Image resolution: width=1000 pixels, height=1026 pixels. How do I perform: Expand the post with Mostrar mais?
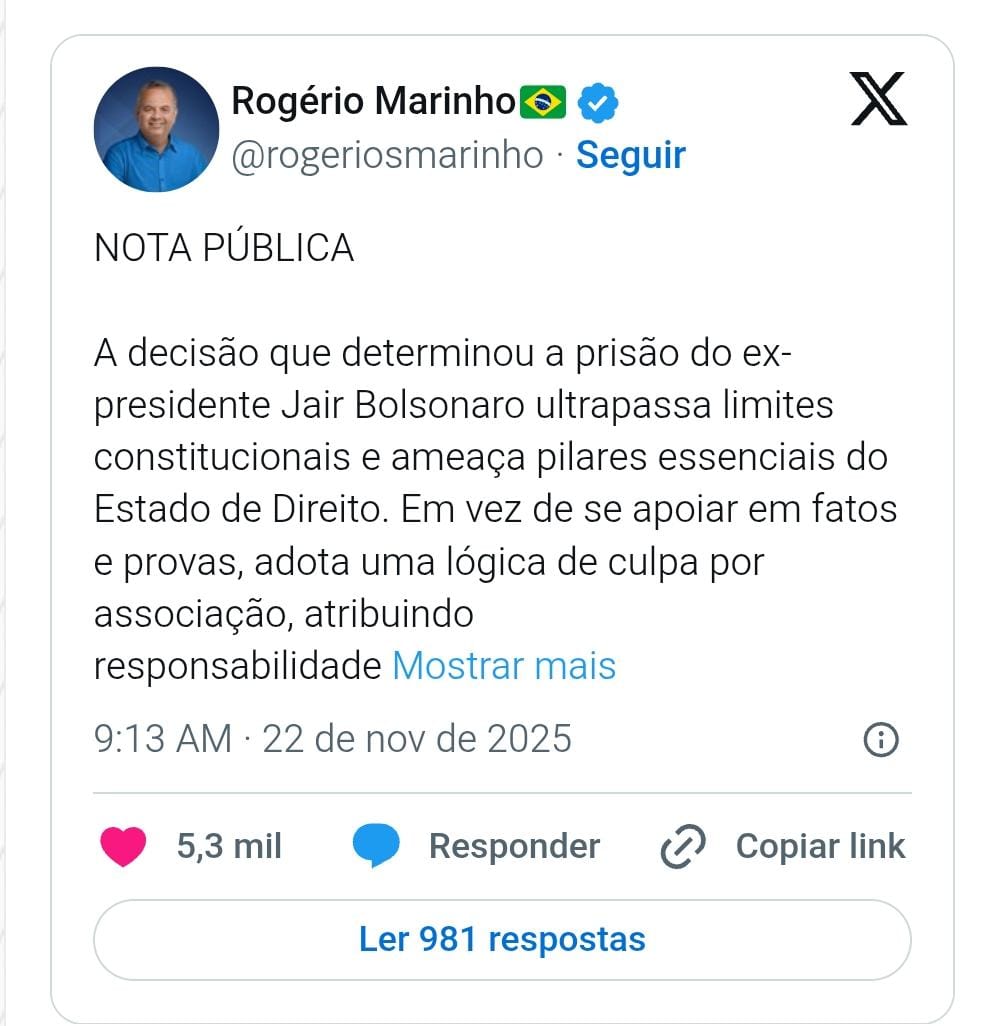pyautogui.click(x=504, y=666)
